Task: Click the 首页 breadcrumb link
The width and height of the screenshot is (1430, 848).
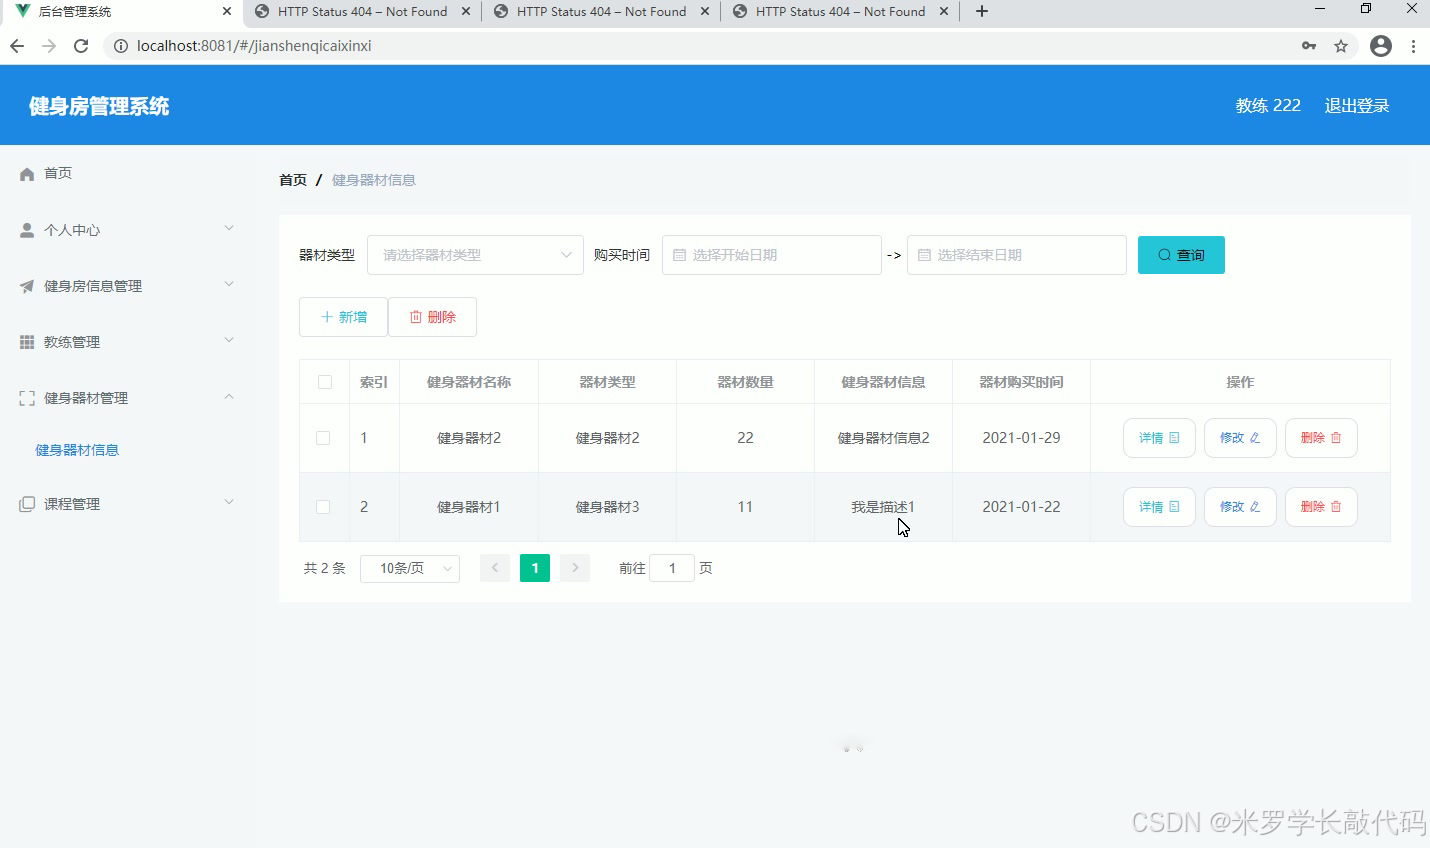Action: point(293,180)
